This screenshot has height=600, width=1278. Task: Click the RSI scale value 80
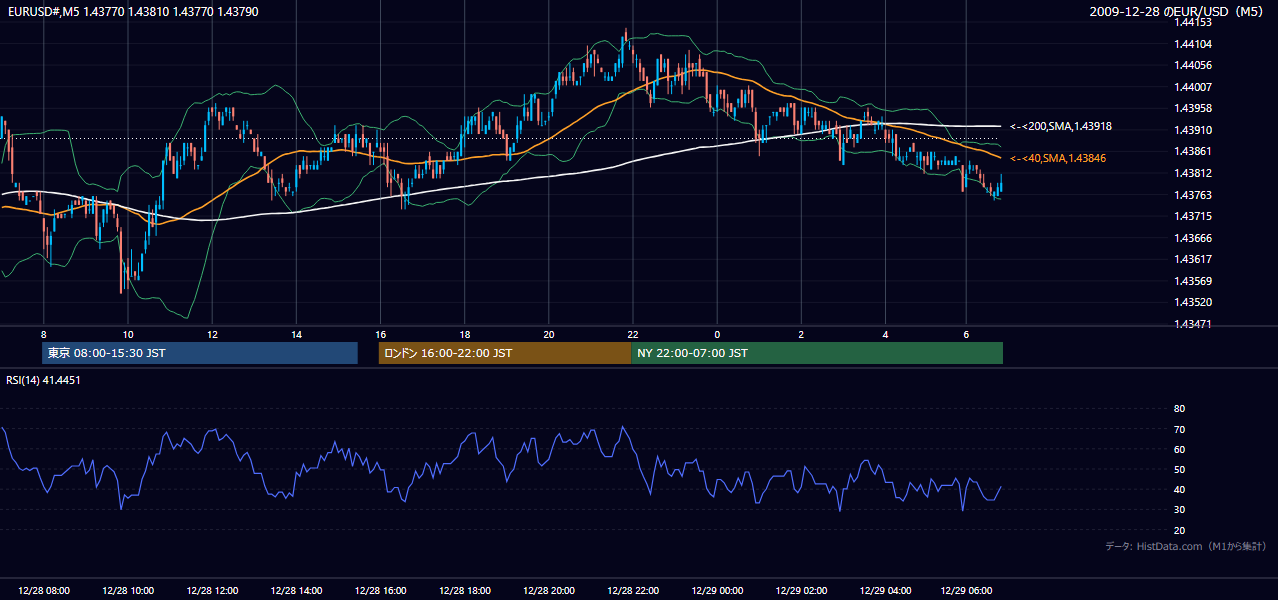(x=1179, y=409)
